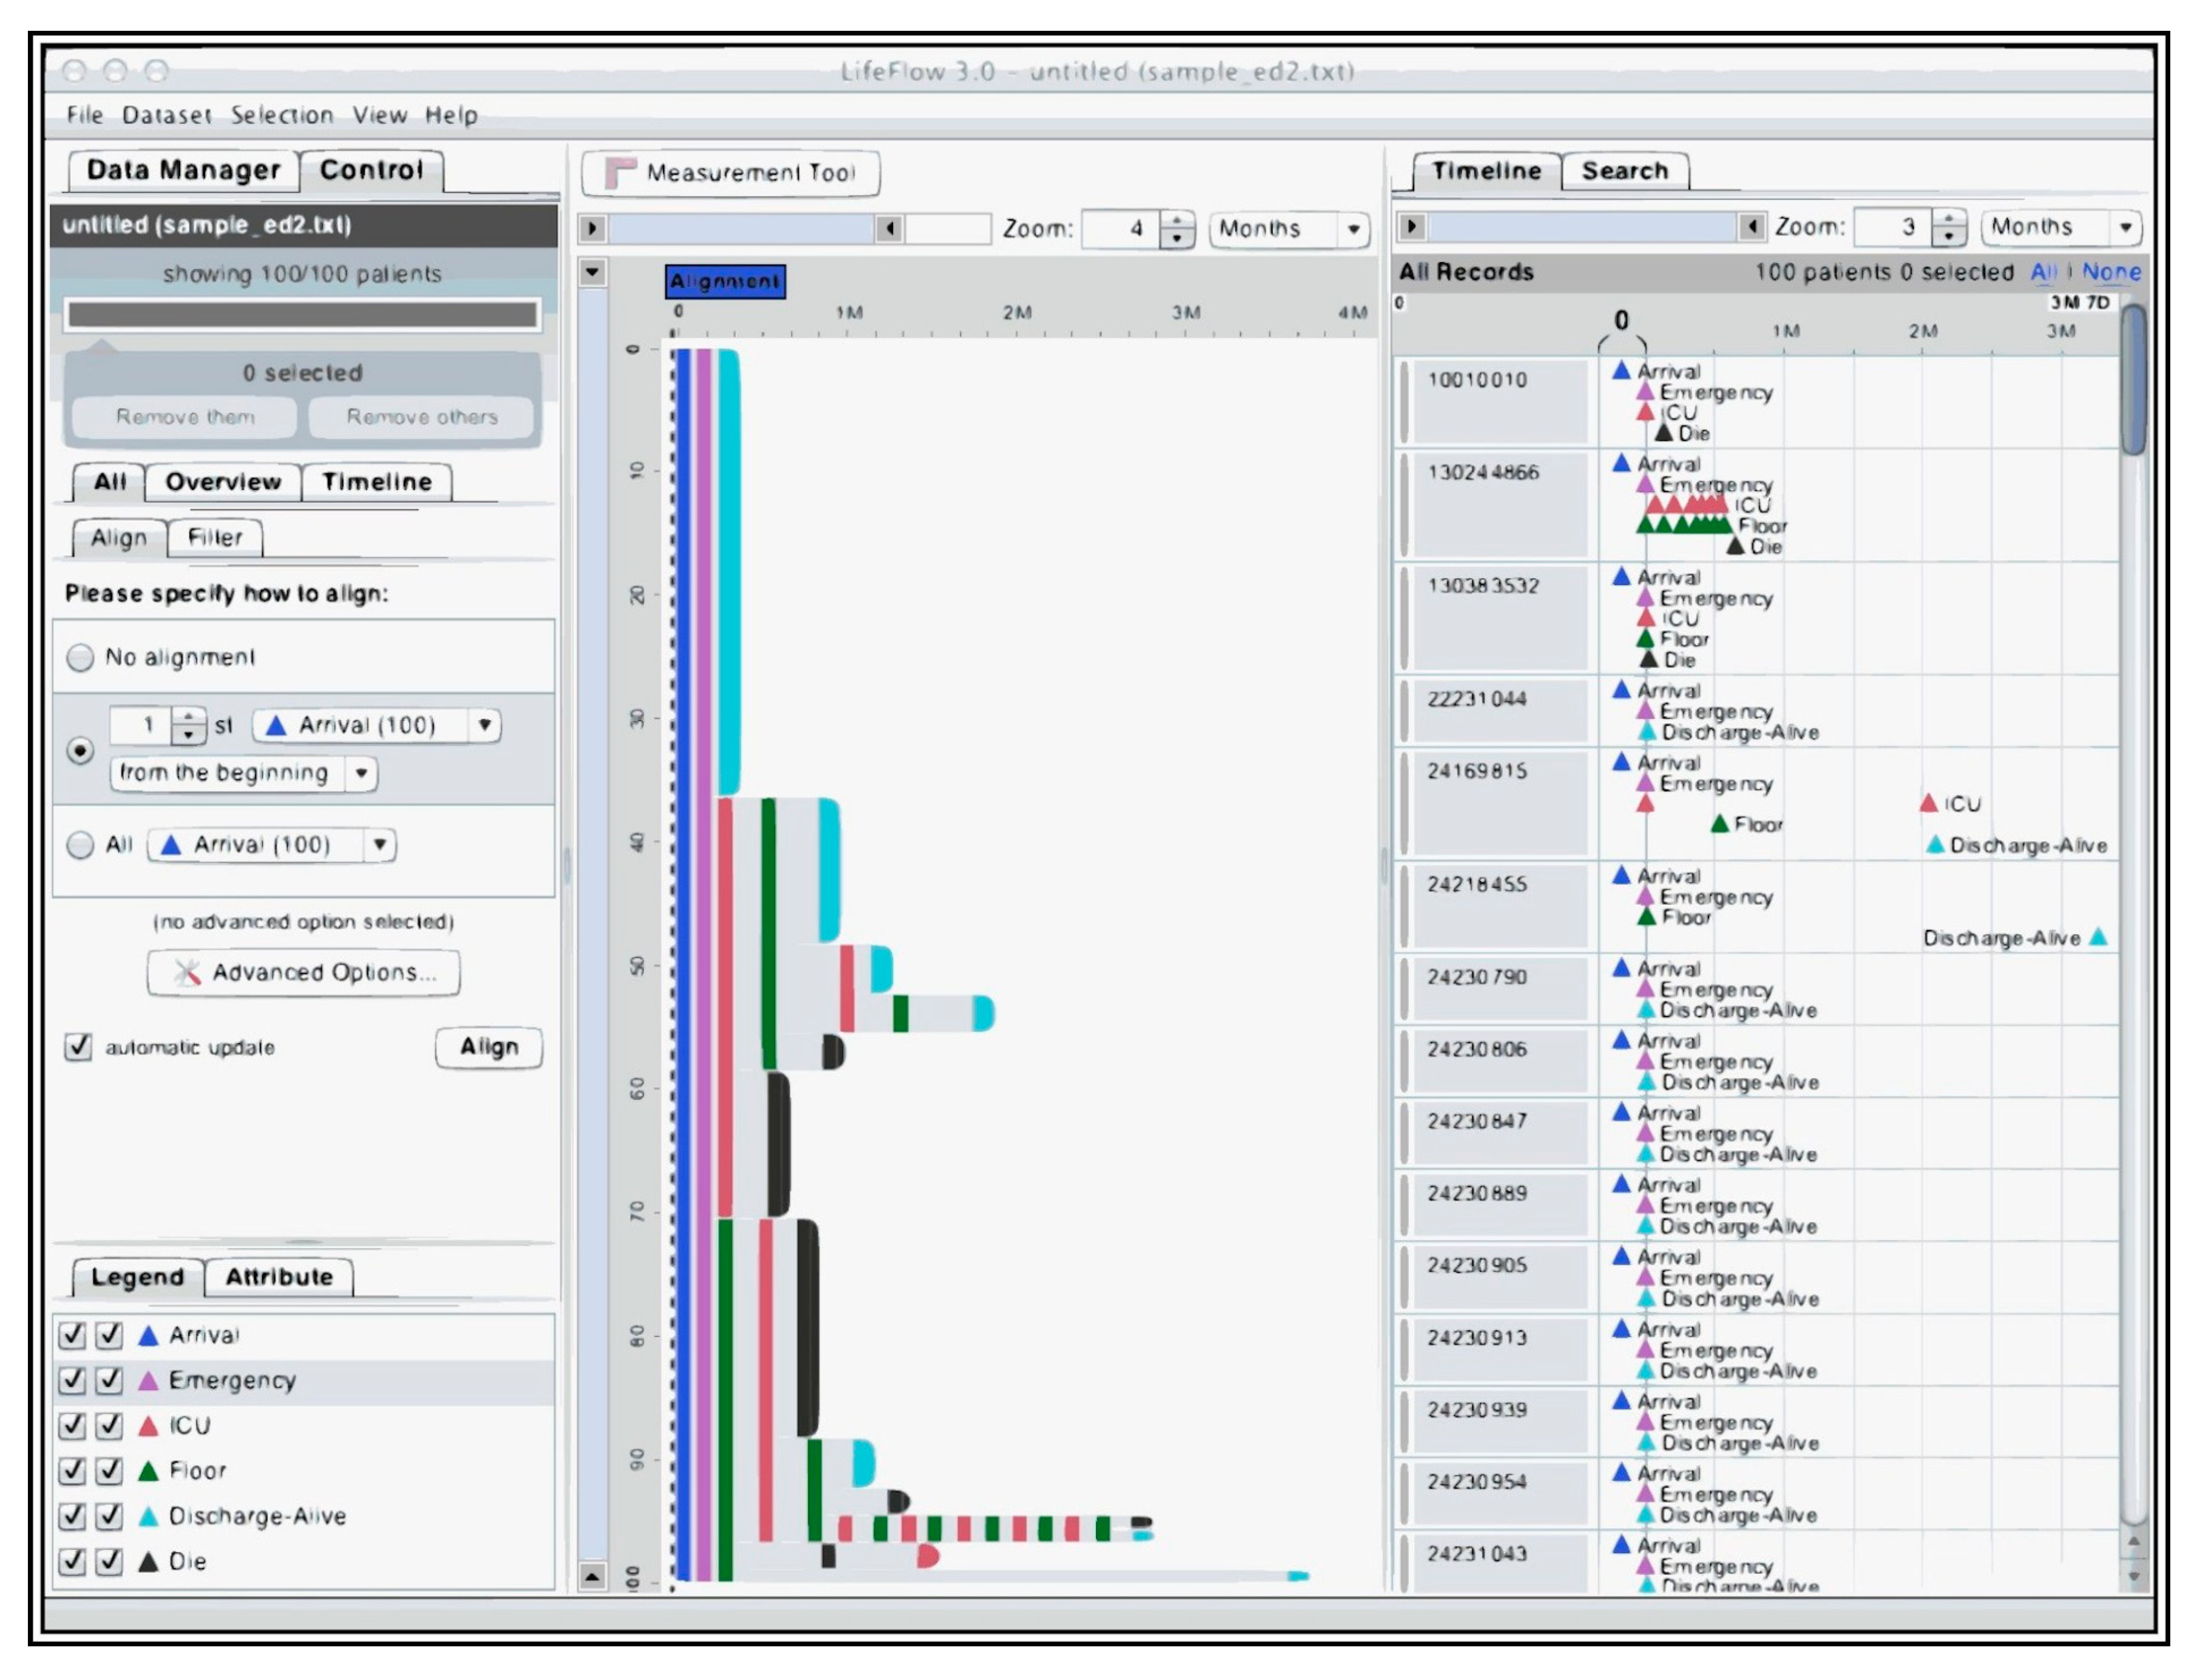Click center panel horizontal zoom slider handle

889,229
